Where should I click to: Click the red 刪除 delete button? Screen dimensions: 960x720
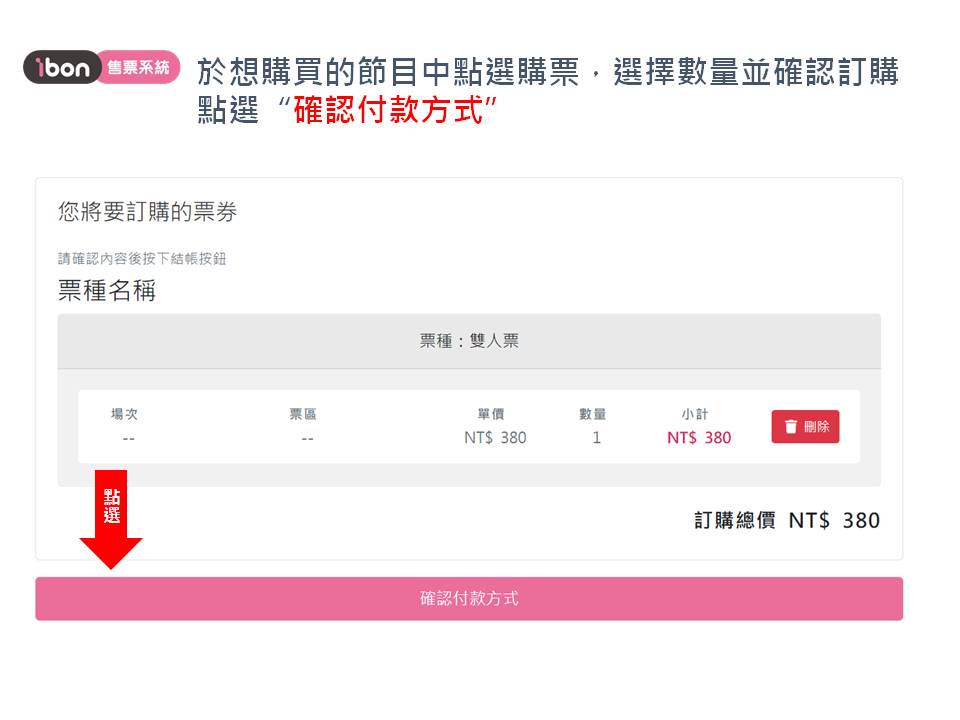click(805, 427)
